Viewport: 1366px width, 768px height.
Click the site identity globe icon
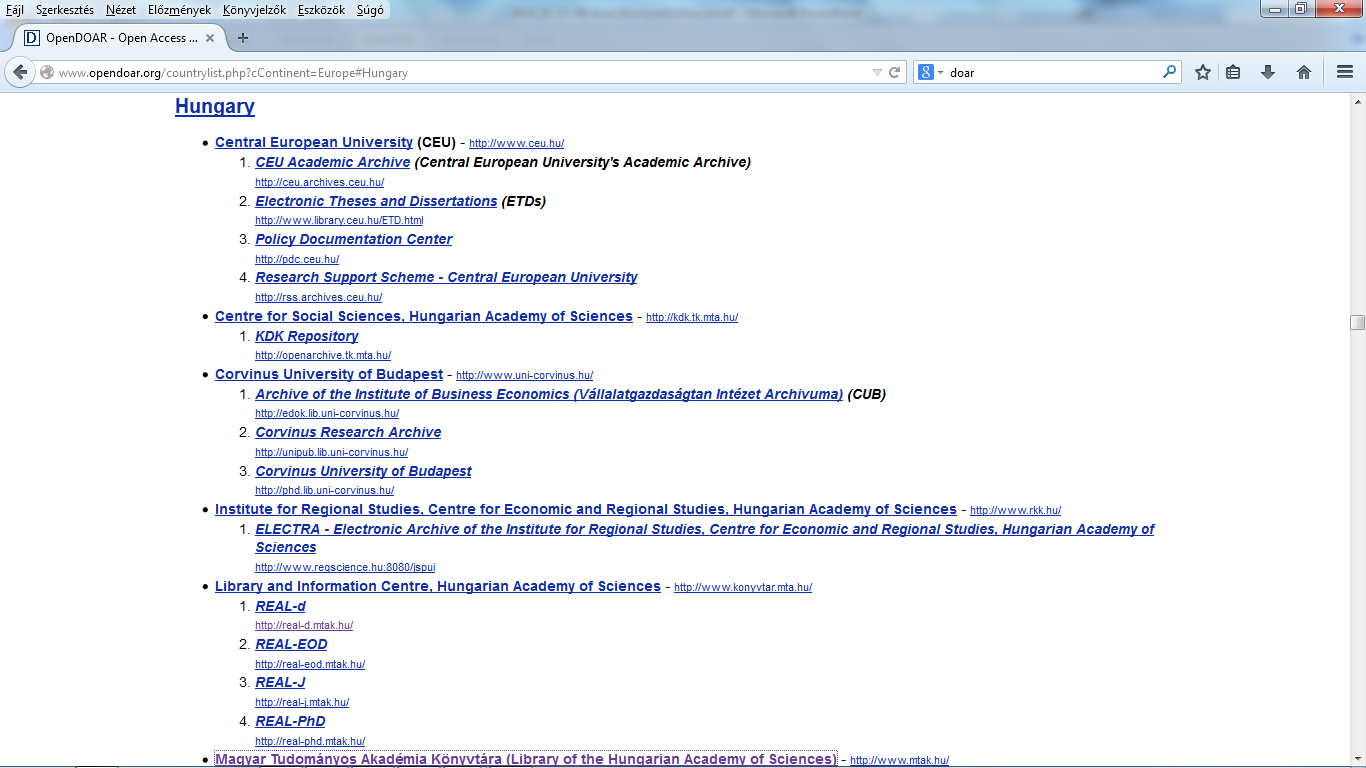tap(47, 72)
